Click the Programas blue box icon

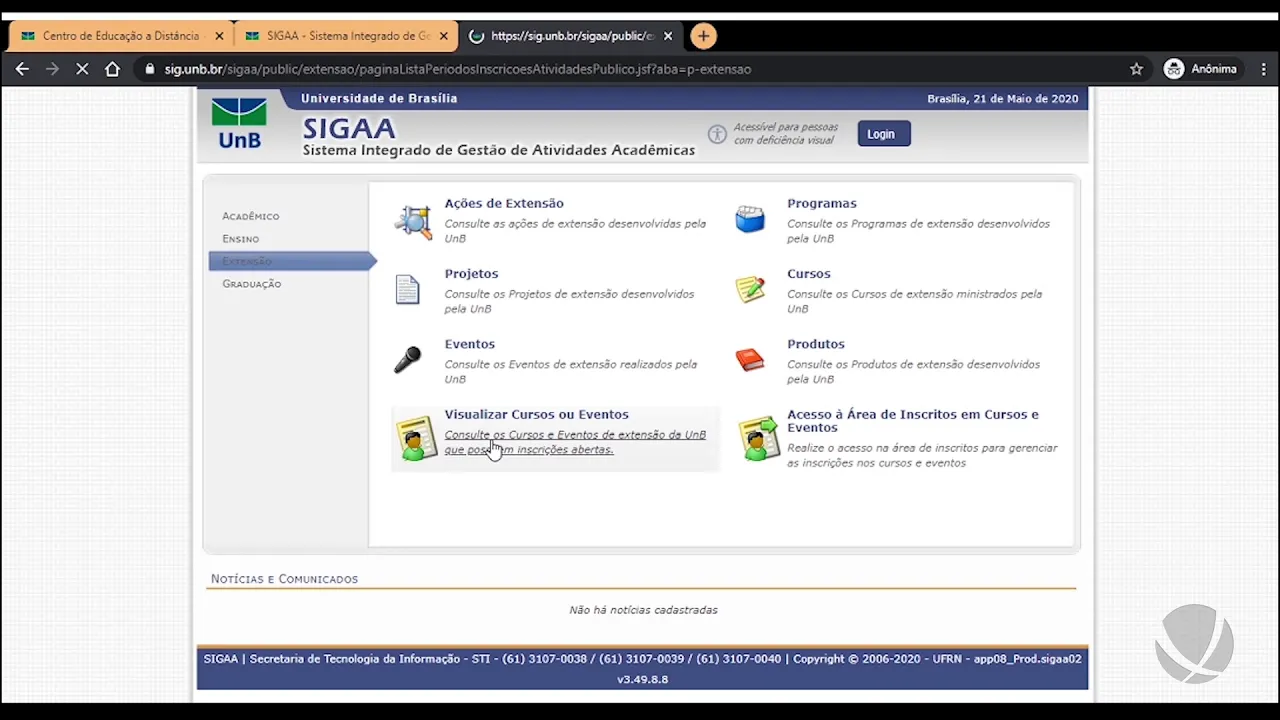tap(750, 219)
